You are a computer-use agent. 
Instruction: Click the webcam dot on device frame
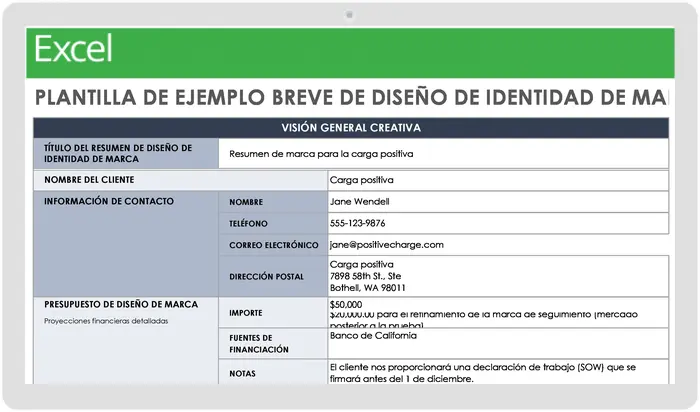[x=350, y=15]
